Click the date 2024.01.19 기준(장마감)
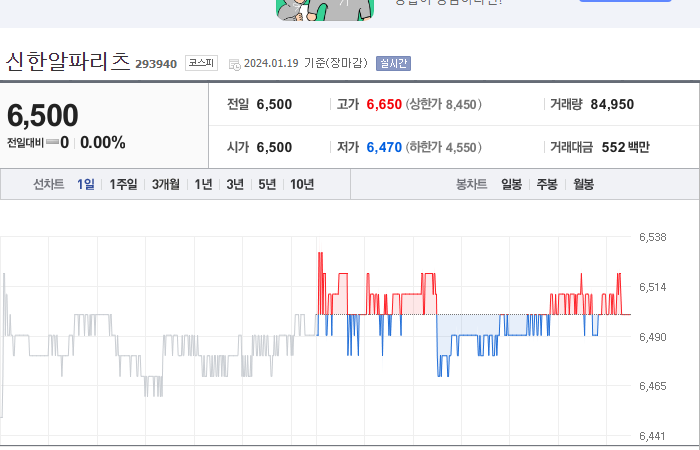This screenshot has height=450, width=700. pyautogui.click(x=306, y=63)
